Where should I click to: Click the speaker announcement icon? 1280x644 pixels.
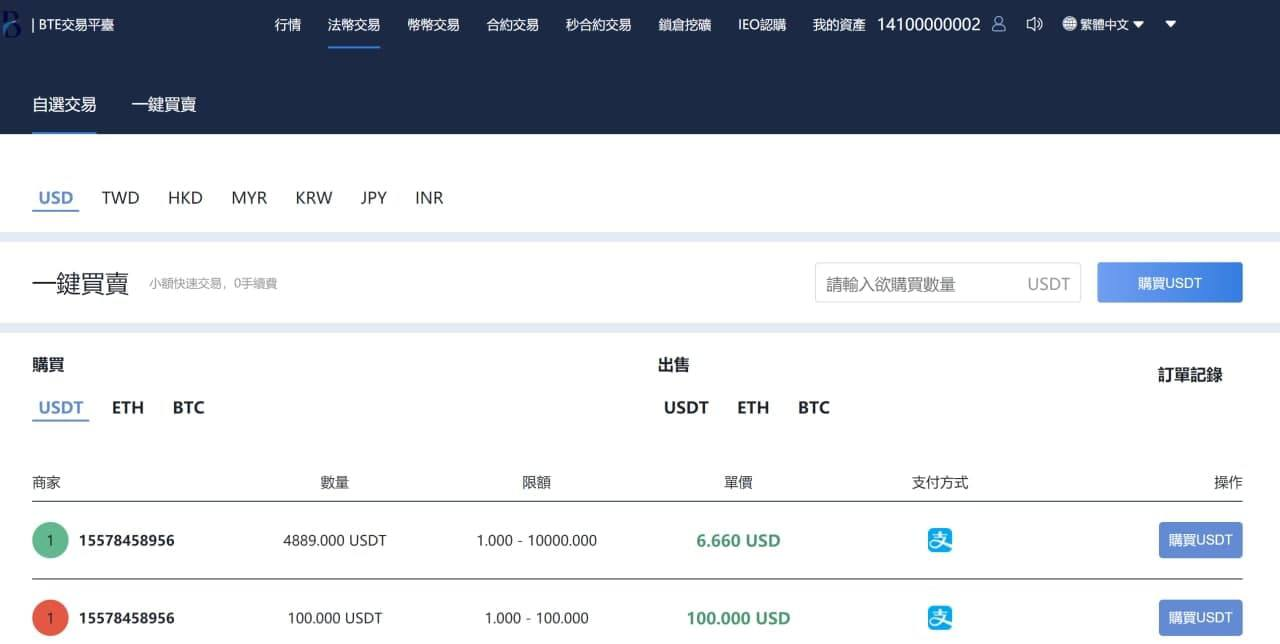tap(1035, 24)
